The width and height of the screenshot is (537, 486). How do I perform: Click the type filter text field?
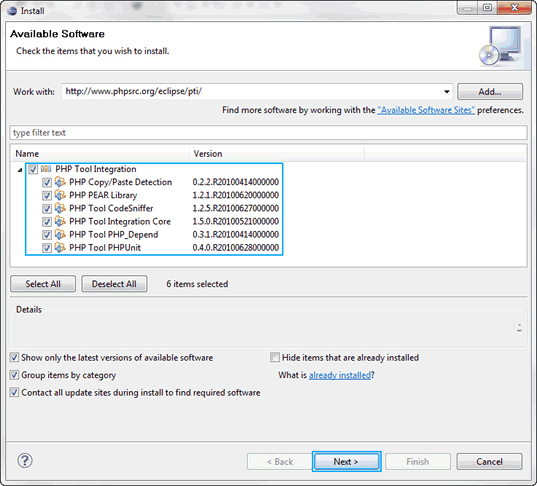[x=268, y=133]
